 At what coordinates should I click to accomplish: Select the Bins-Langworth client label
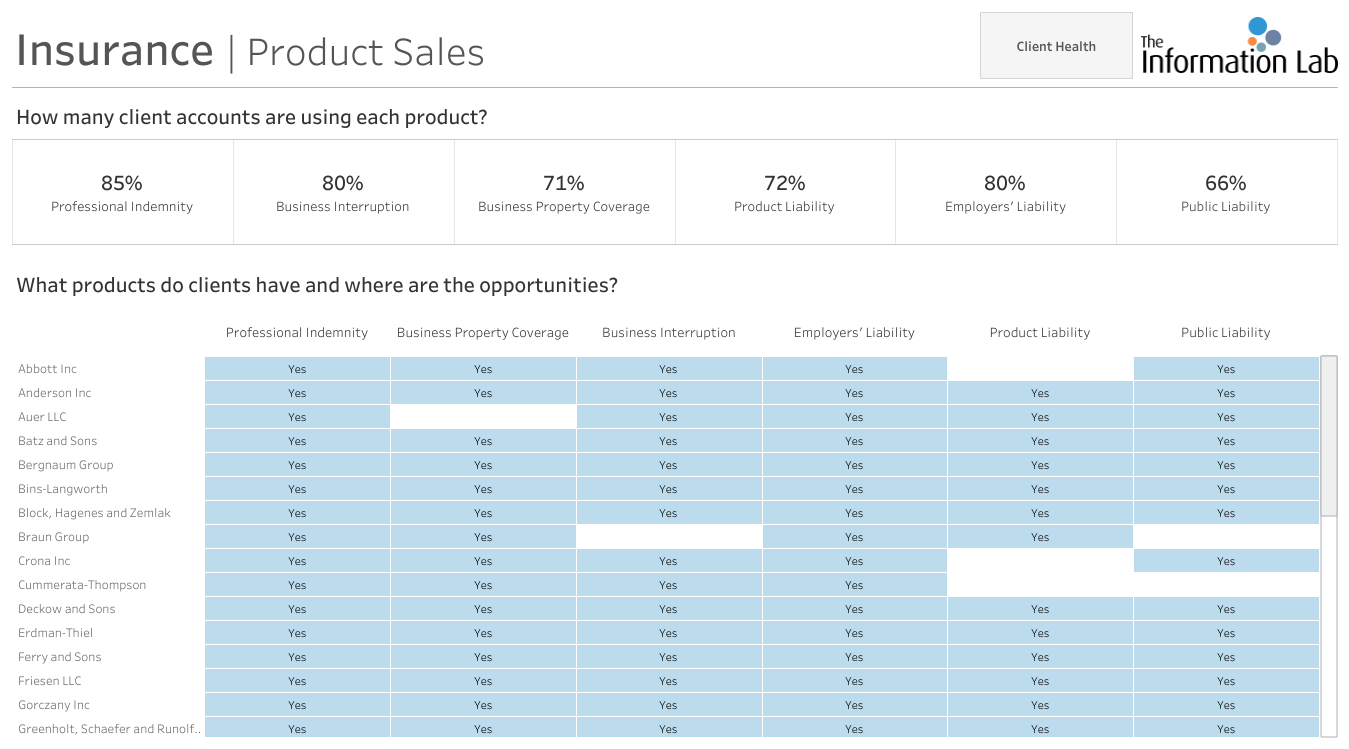63,489
